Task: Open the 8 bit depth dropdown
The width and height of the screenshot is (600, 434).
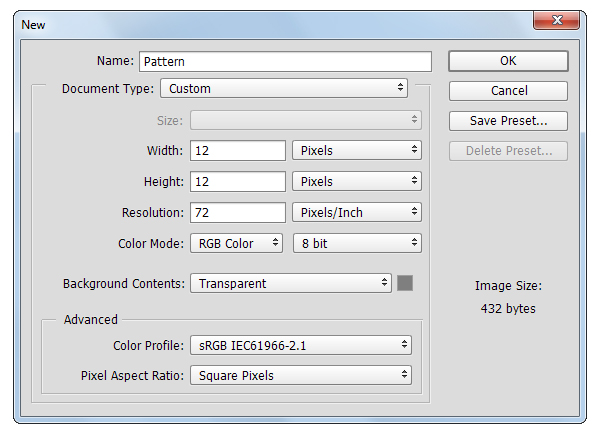Action: [x=357, y=243]
